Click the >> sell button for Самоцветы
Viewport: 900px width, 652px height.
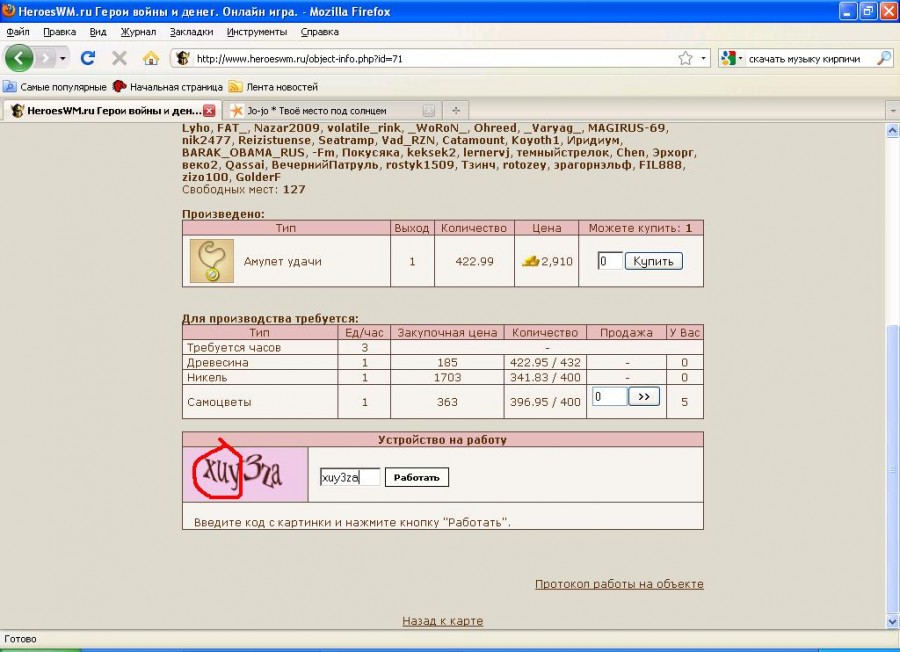tap(644, 396)
